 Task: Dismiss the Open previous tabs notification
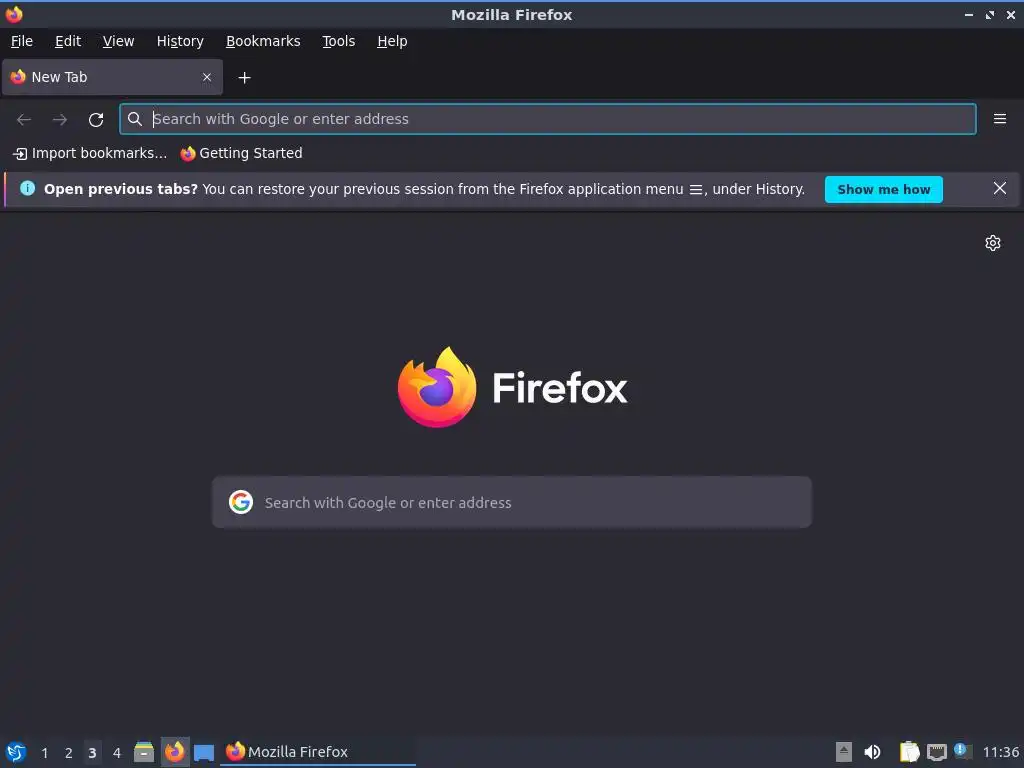click(1000, 189)
